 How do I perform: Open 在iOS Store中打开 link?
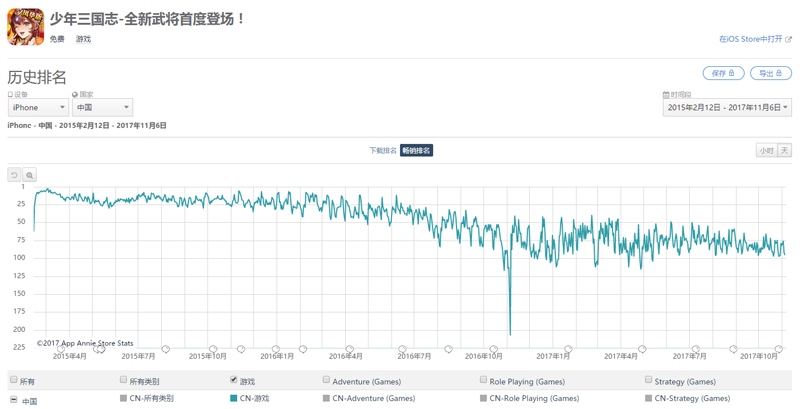tap(751, 39)
